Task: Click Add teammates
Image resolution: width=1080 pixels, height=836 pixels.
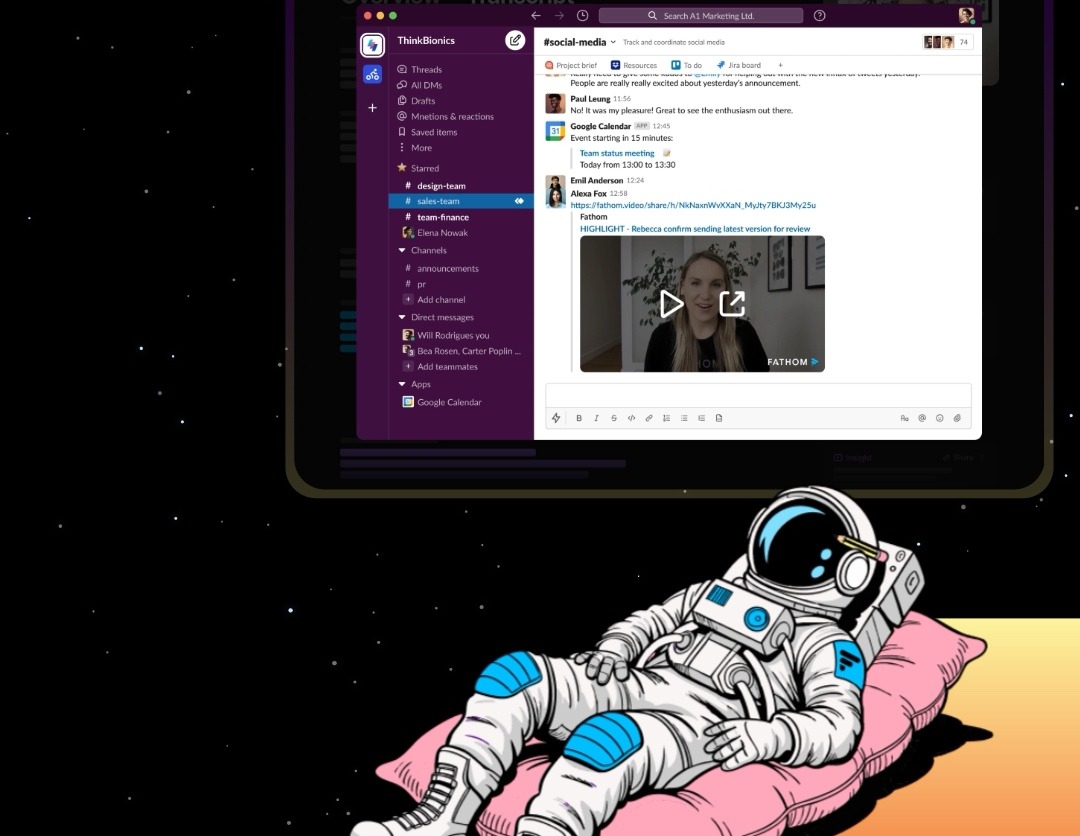Action: click(440, 367)
